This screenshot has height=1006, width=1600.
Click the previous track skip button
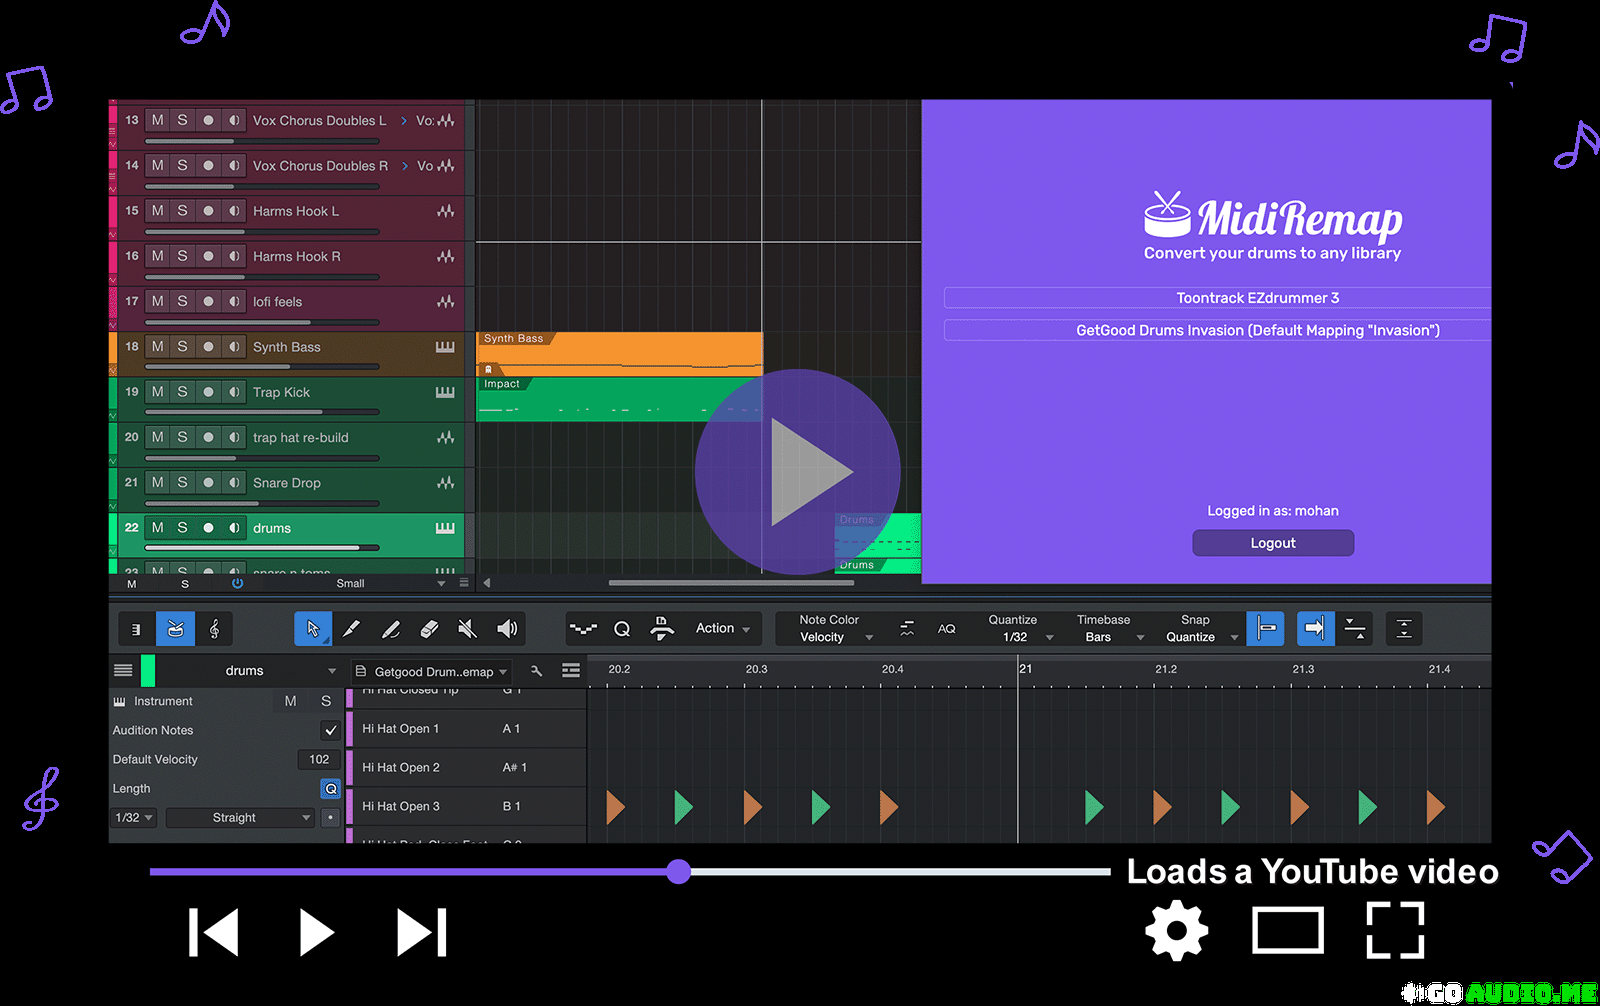pos(214,932)
